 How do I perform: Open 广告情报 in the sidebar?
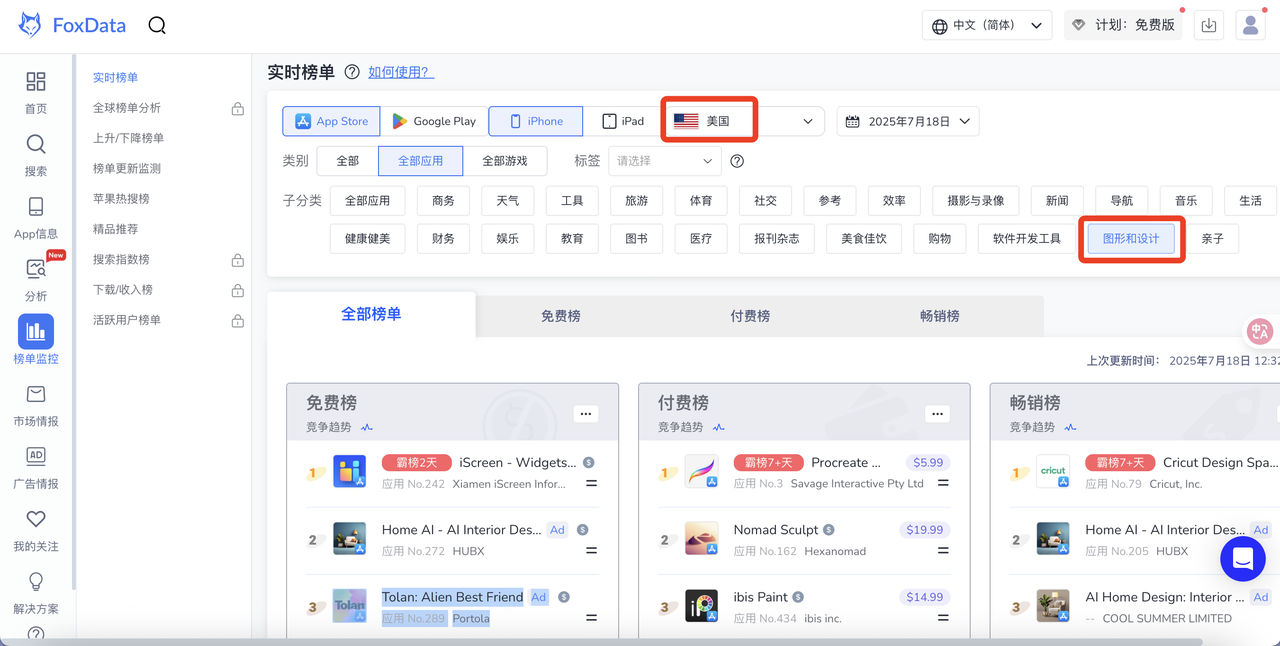[x=36, y=468]
